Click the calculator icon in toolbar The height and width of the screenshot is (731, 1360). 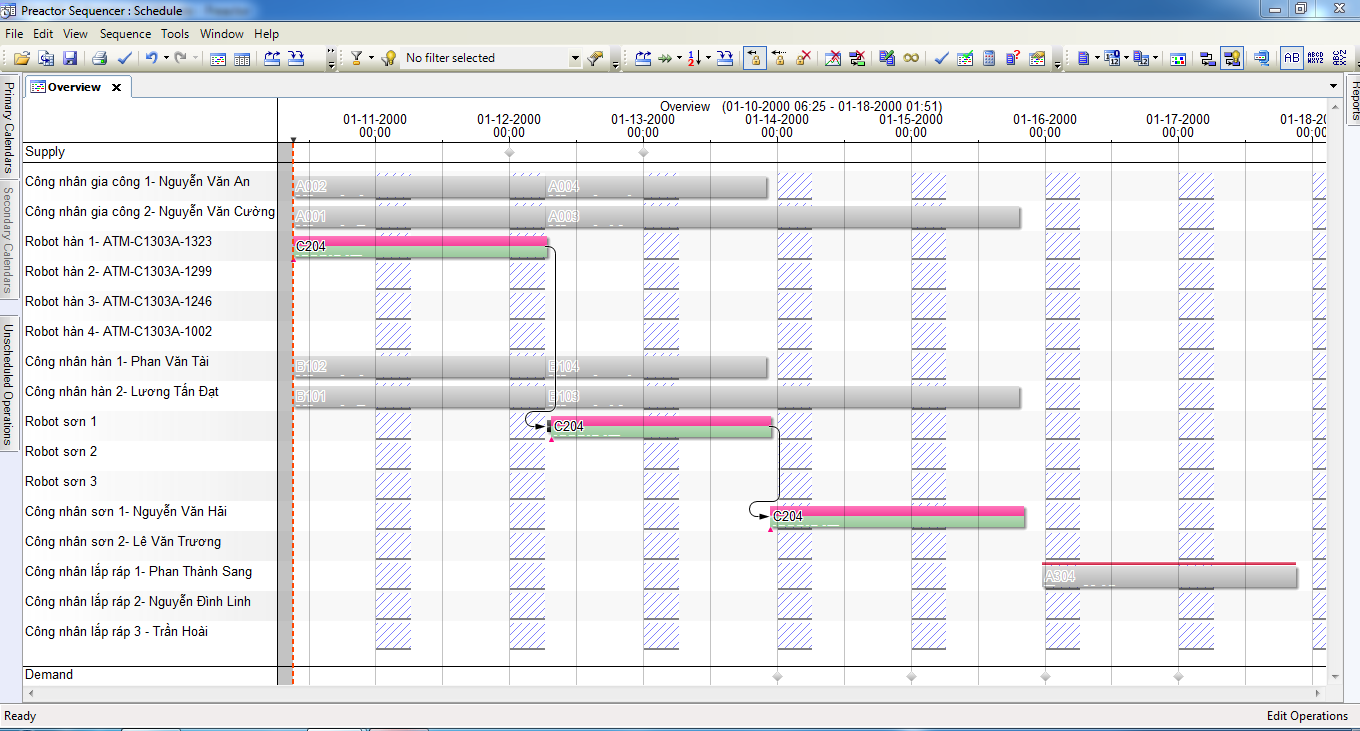click(x=989, y=59)
